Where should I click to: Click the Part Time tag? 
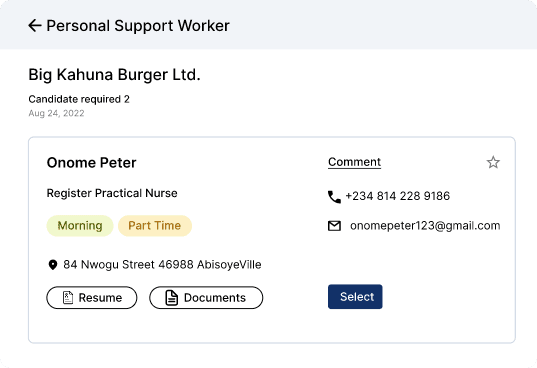(155, 226)
